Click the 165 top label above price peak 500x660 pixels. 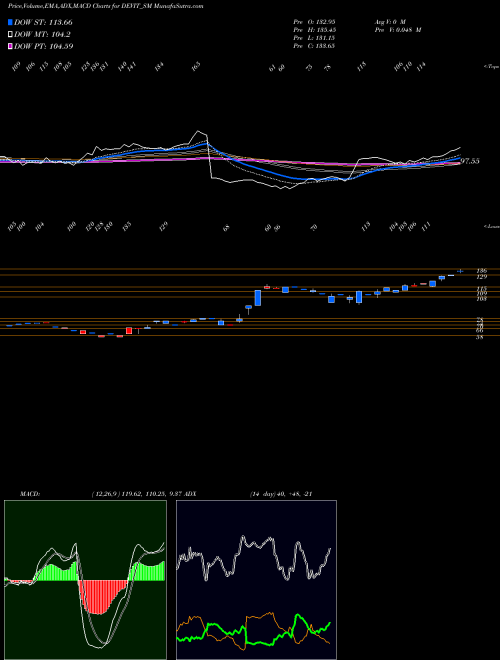click(196, 67)
